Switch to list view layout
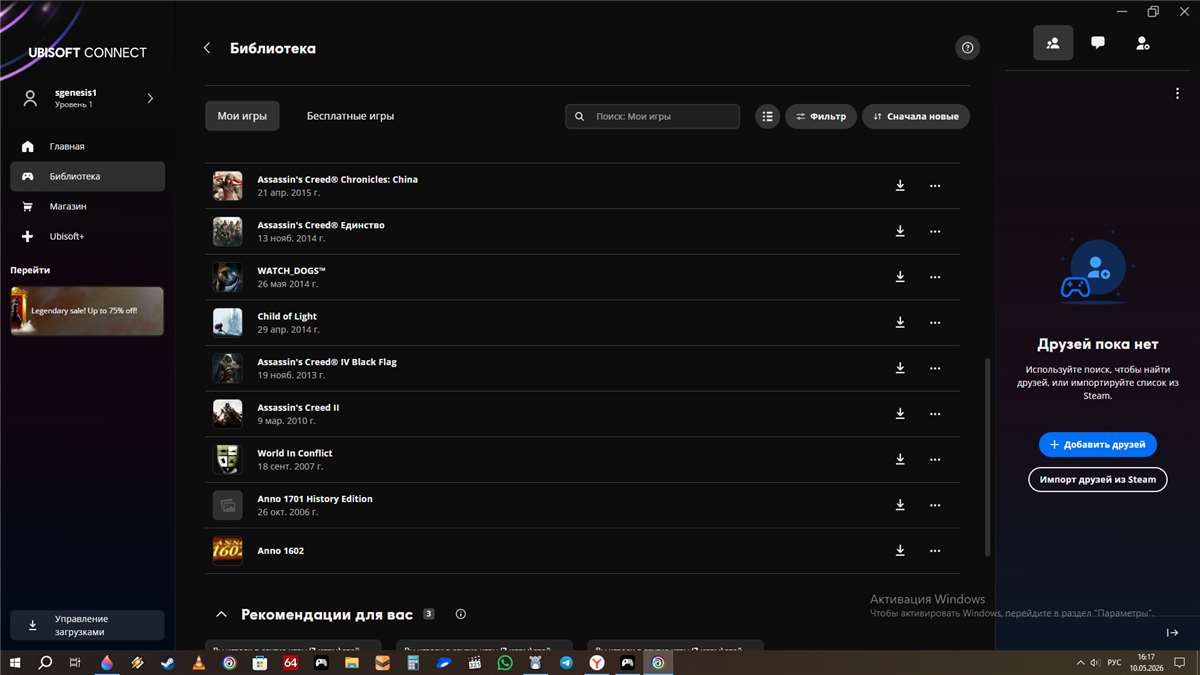This screenshot has height=675, width=1200. pyautogui.click(x=767, y=116)
